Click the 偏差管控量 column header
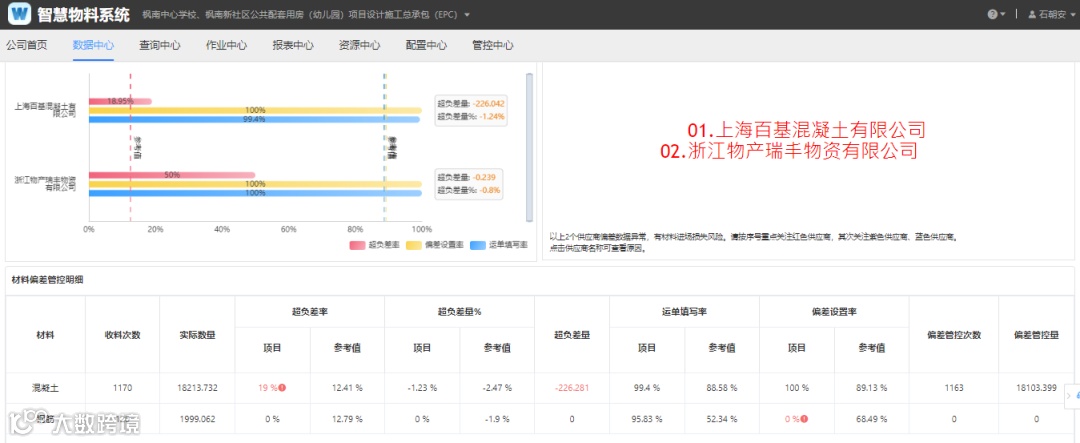 (1036, 335)
